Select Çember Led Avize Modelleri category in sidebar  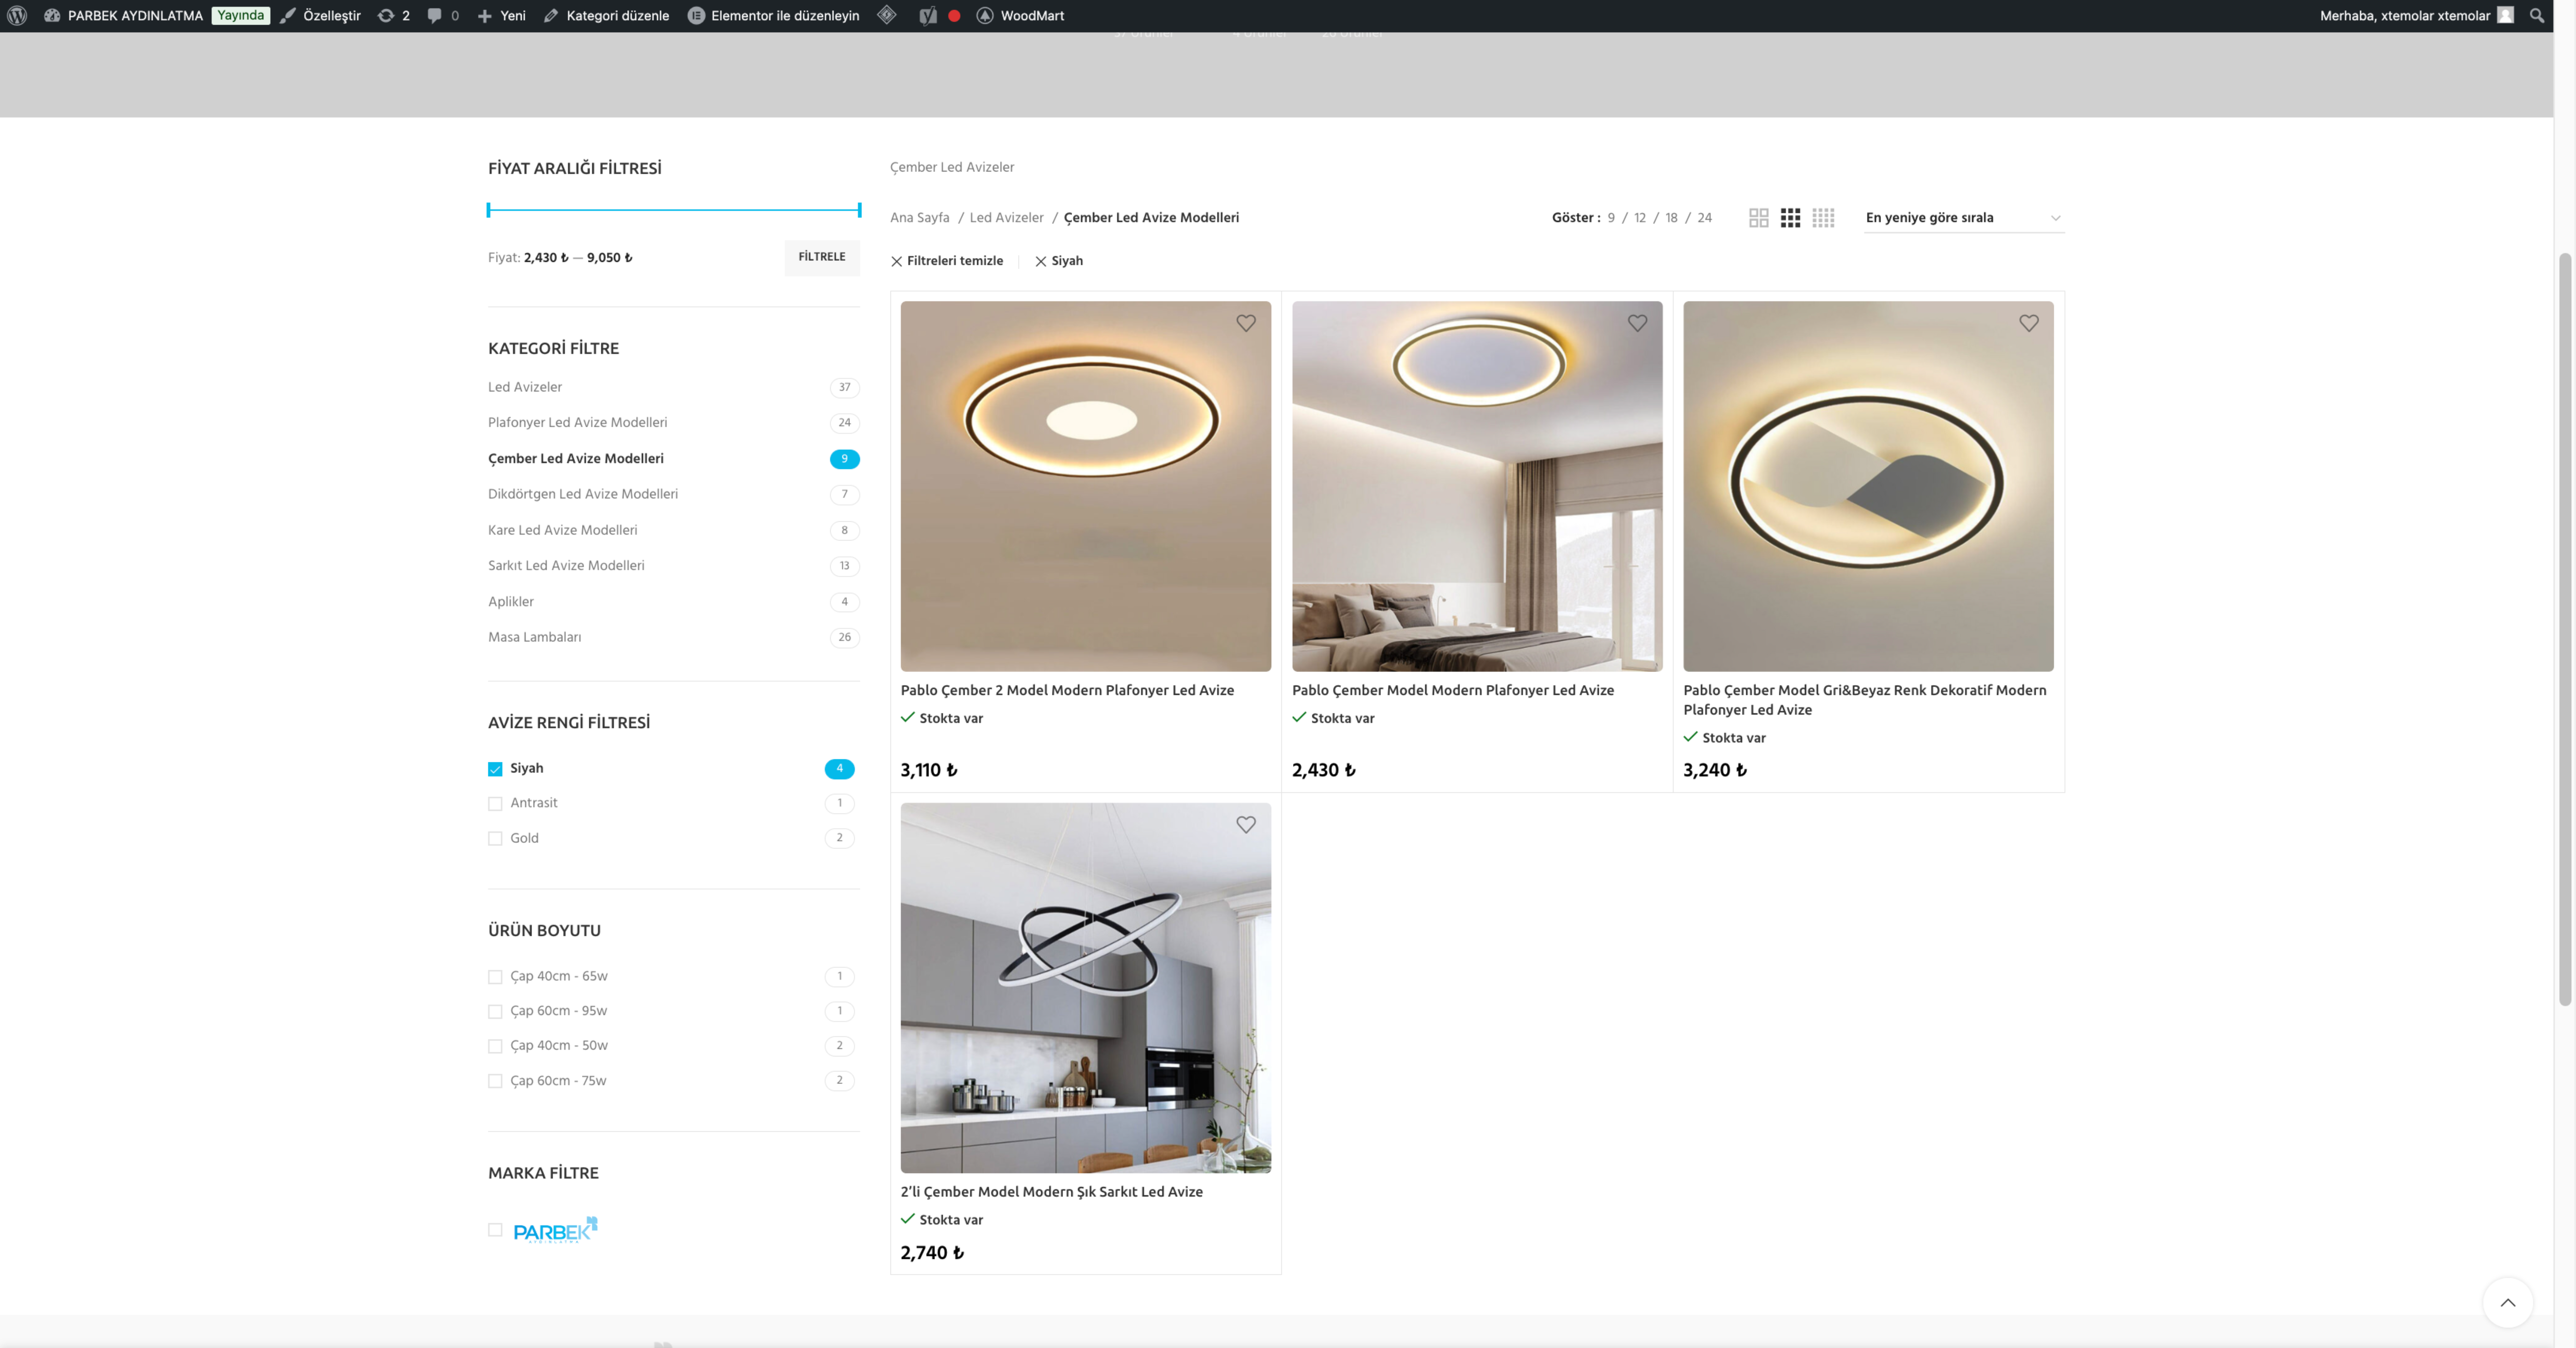576,459
